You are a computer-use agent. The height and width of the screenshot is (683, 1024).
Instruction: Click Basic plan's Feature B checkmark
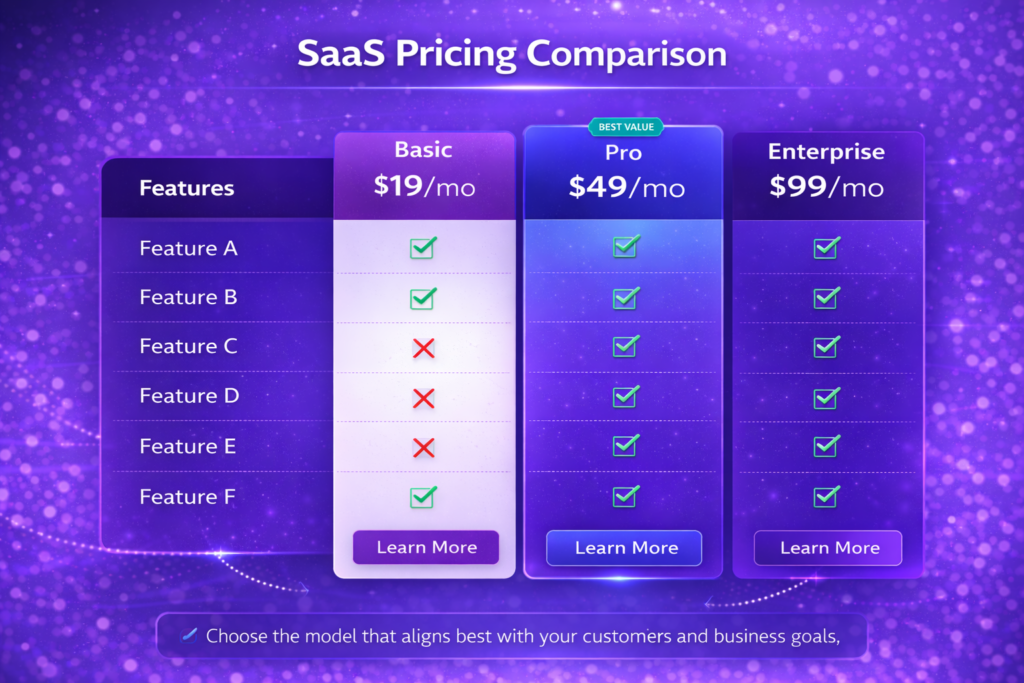pyautogui.click(x=423, y=298)
